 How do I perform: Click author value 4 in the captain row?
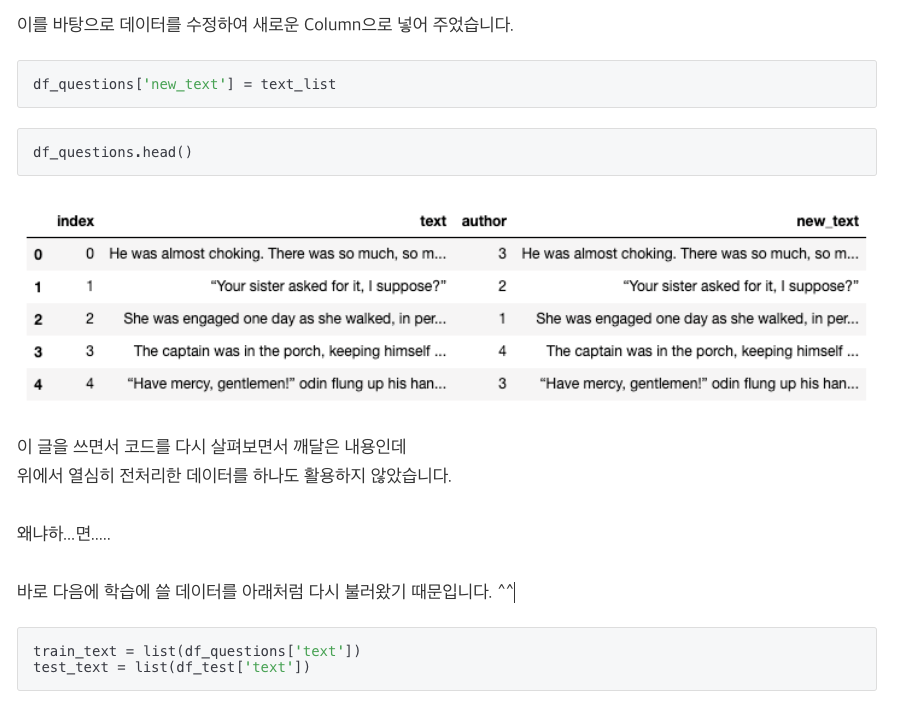click(502, 351)
